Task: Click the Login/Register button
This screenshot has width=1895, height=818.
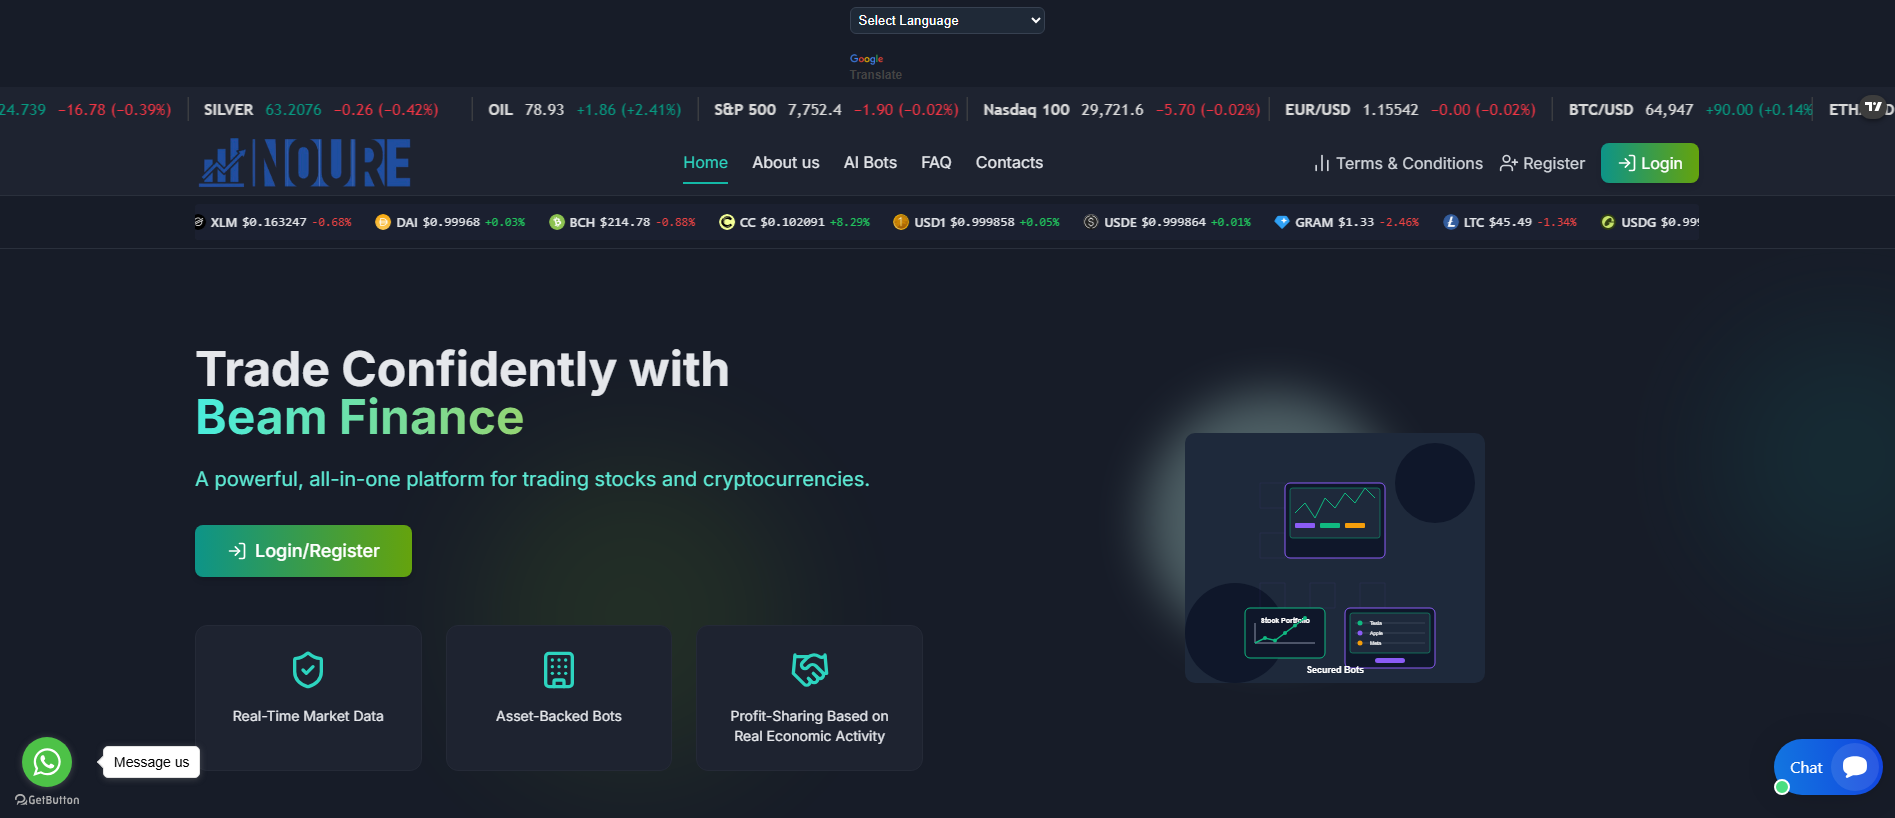Action: point(303,551)
